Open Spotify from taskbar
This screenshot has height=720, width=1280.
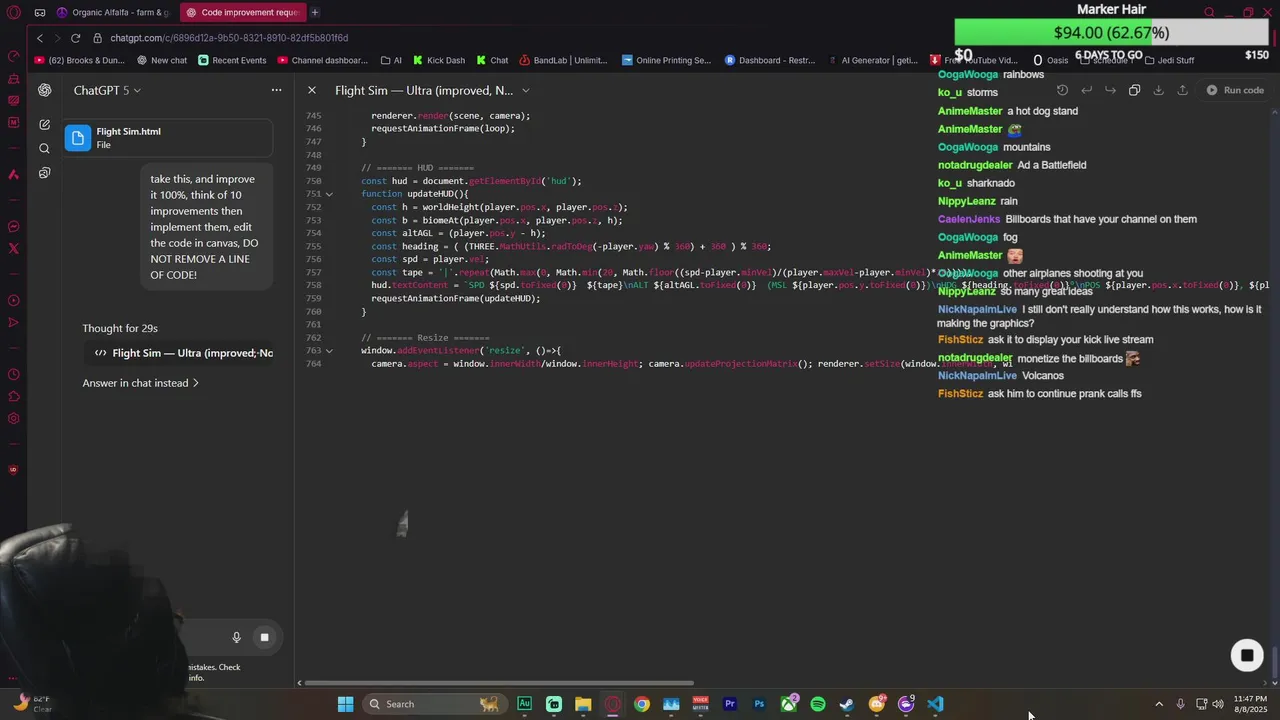tap(818, 704)
